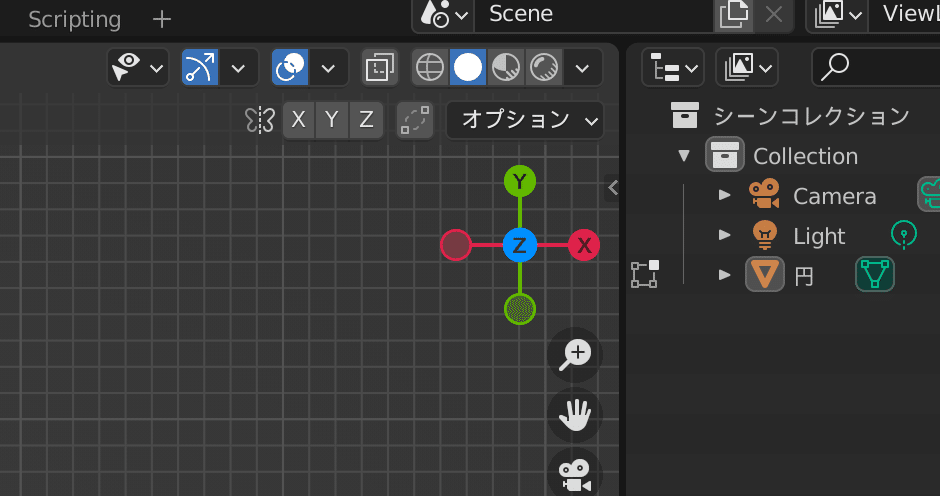Screen dimensions: 940x496
Task: Expand the 円 mesh object arrow
Action: tap(724, 275)
